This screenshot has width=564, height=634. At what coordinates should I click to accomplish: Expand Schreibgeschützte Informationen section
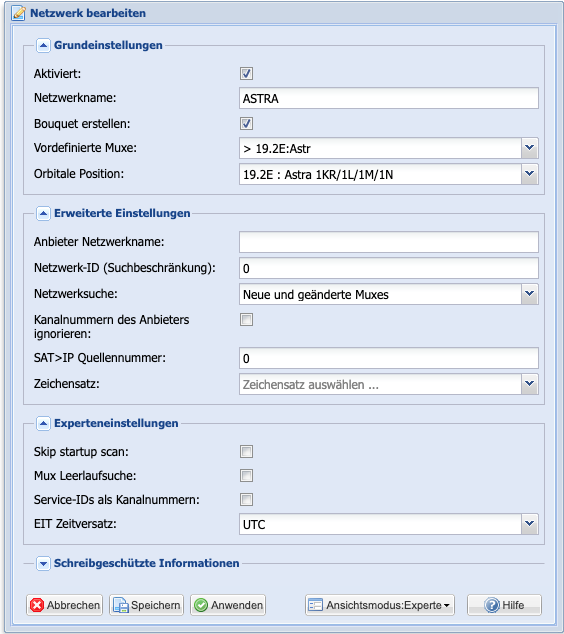43,563
